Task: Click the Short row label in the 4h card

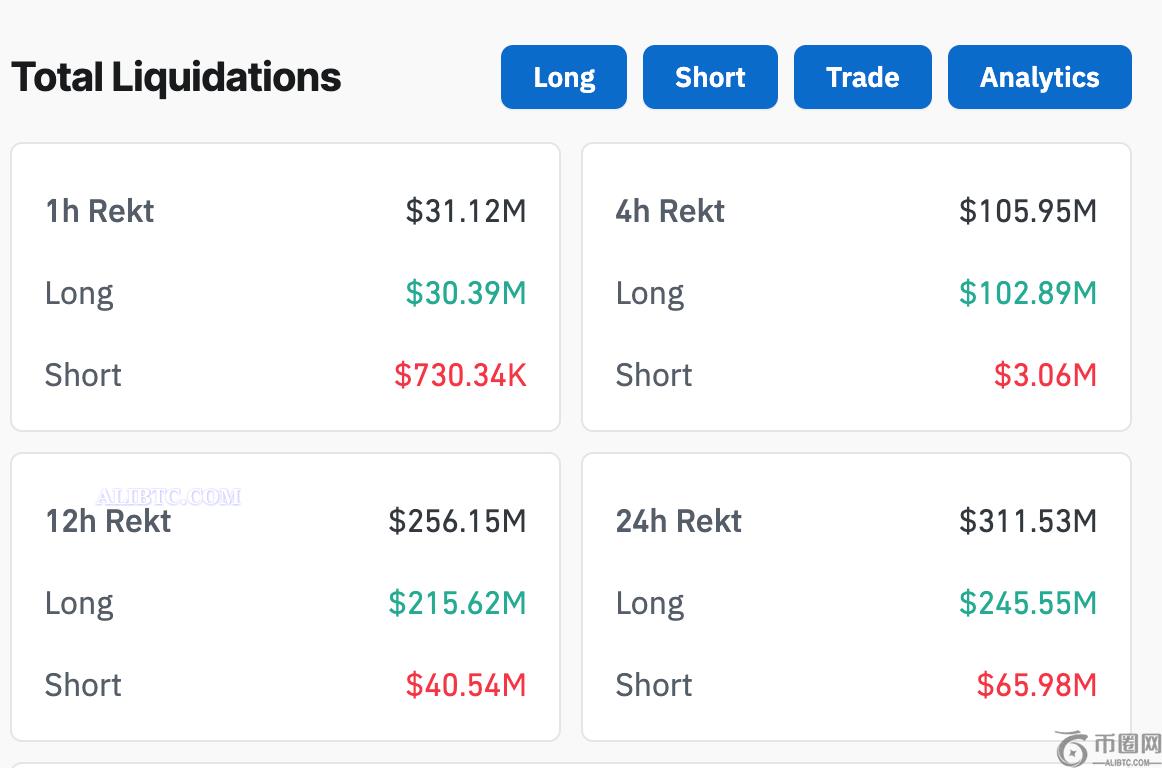Action: click(654, 375)
